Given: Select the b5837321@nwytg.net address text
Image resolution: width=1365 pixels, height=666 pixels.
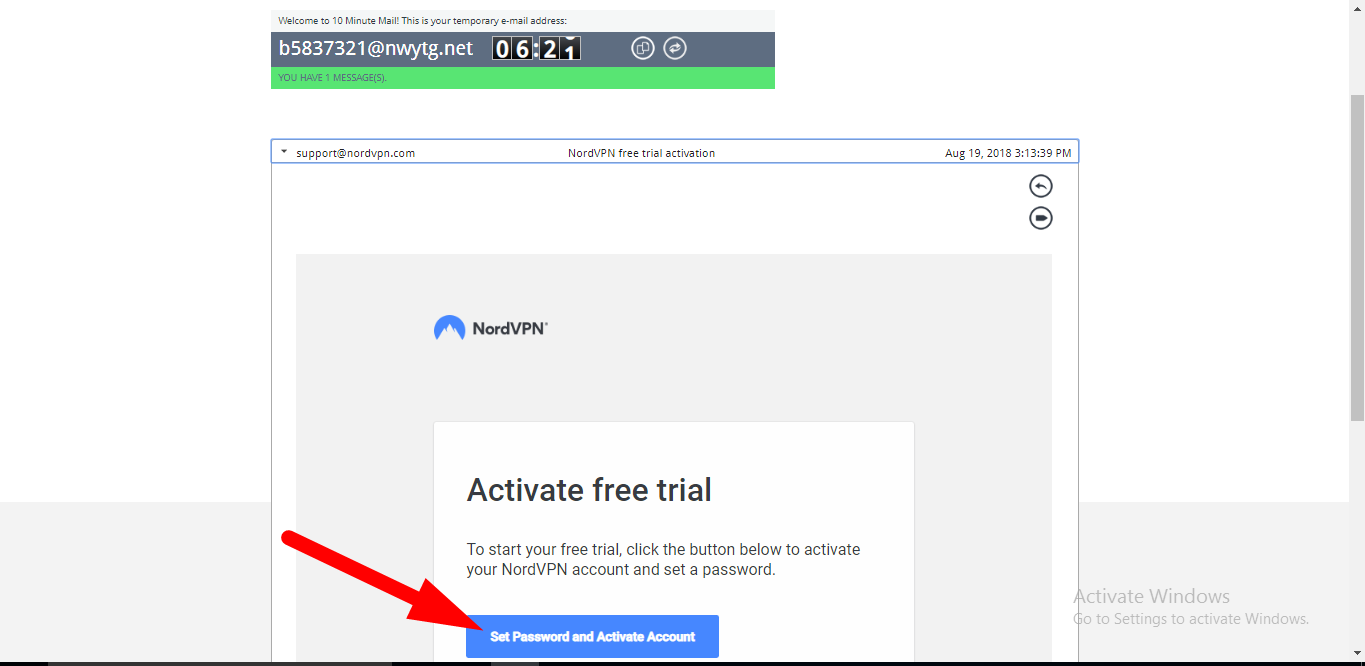Looking at the screenshot, I should click(376, 48).
